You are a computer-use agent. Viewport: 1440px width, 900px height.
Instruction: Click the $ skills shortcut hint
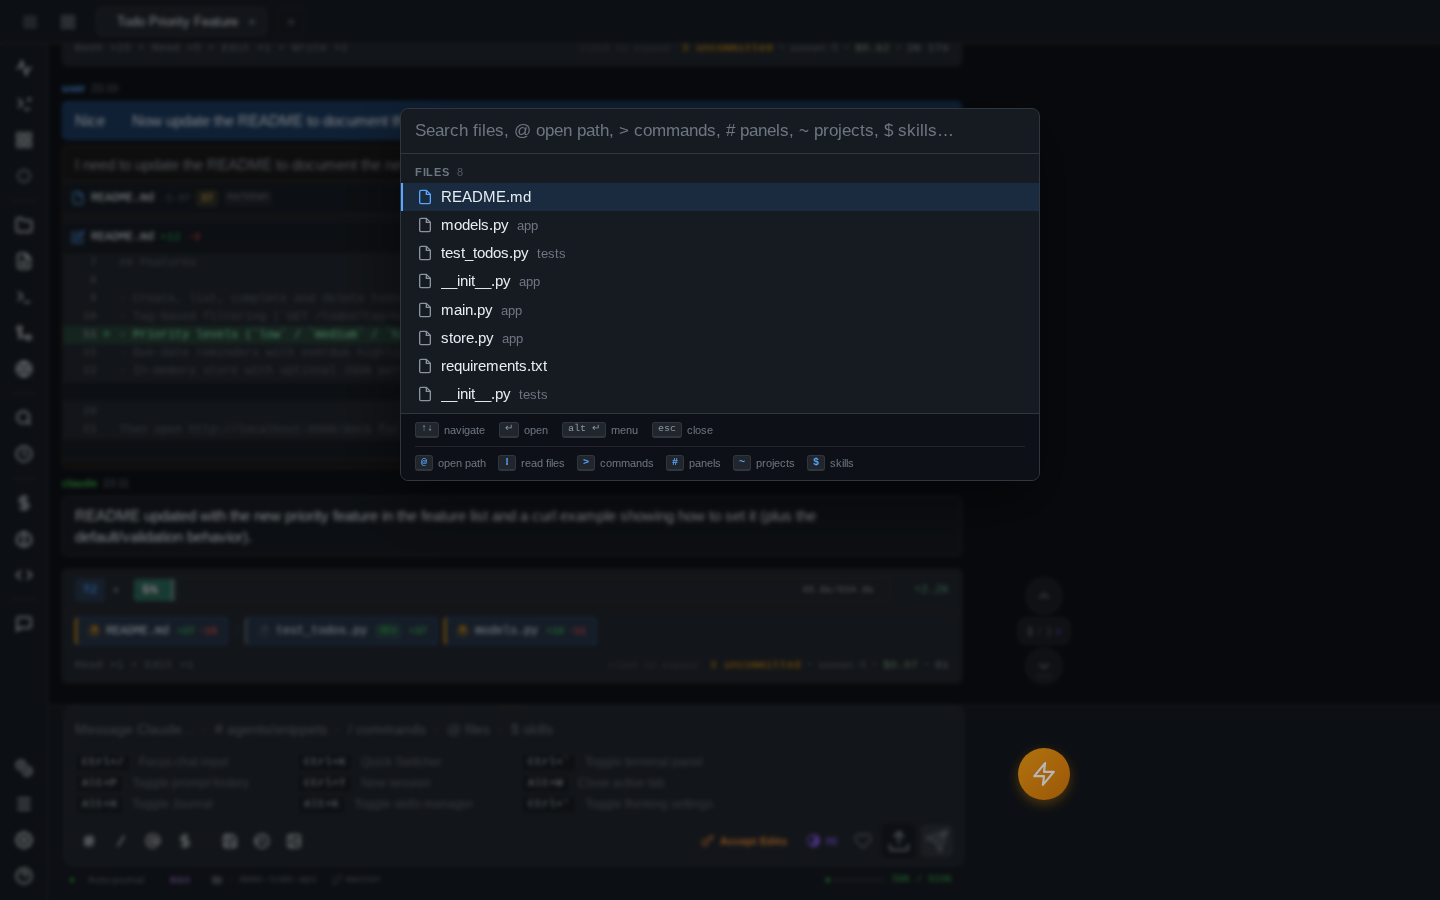pos(830,463)
